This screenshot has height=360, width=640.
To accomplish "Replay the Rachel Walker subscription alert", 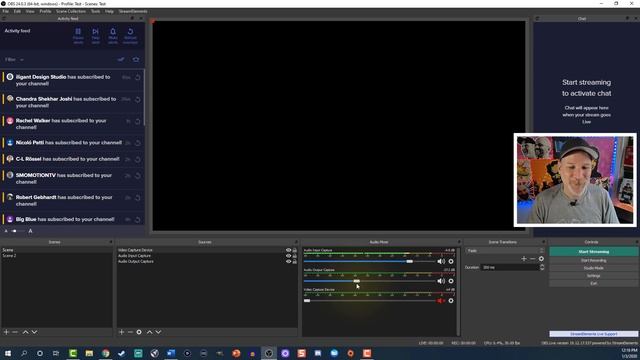I will (138, 121).
